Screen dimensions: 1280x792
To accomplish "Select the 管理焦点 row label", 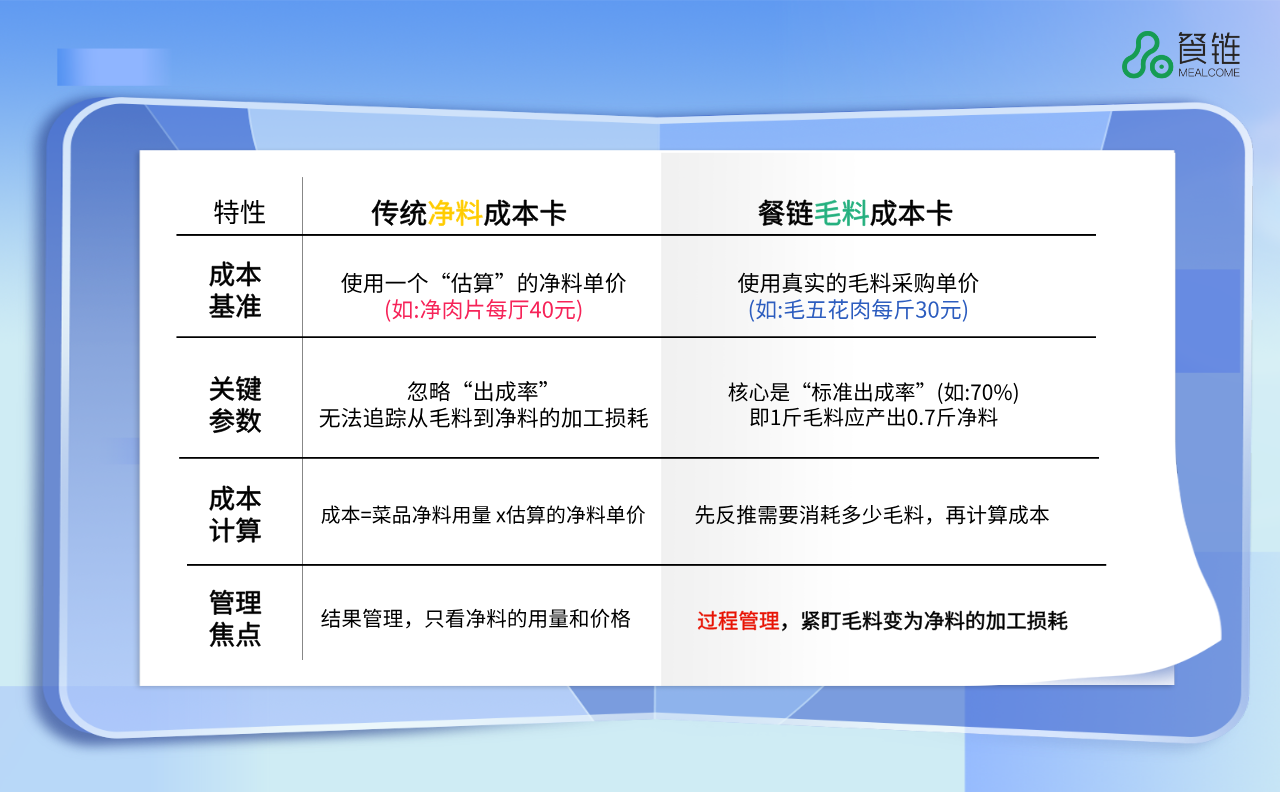I will 235,618.
